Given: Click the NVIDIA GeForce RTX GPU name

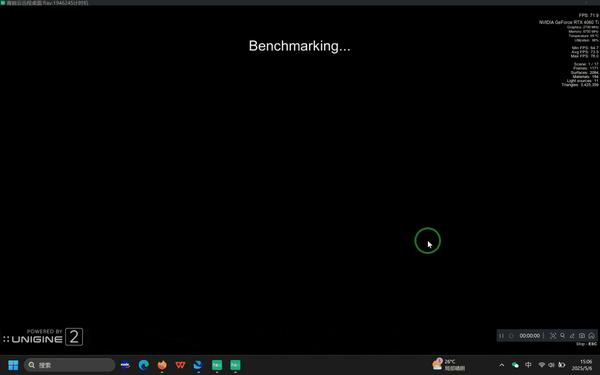Looking at the screenshot, I should click(x=569, y=22).
